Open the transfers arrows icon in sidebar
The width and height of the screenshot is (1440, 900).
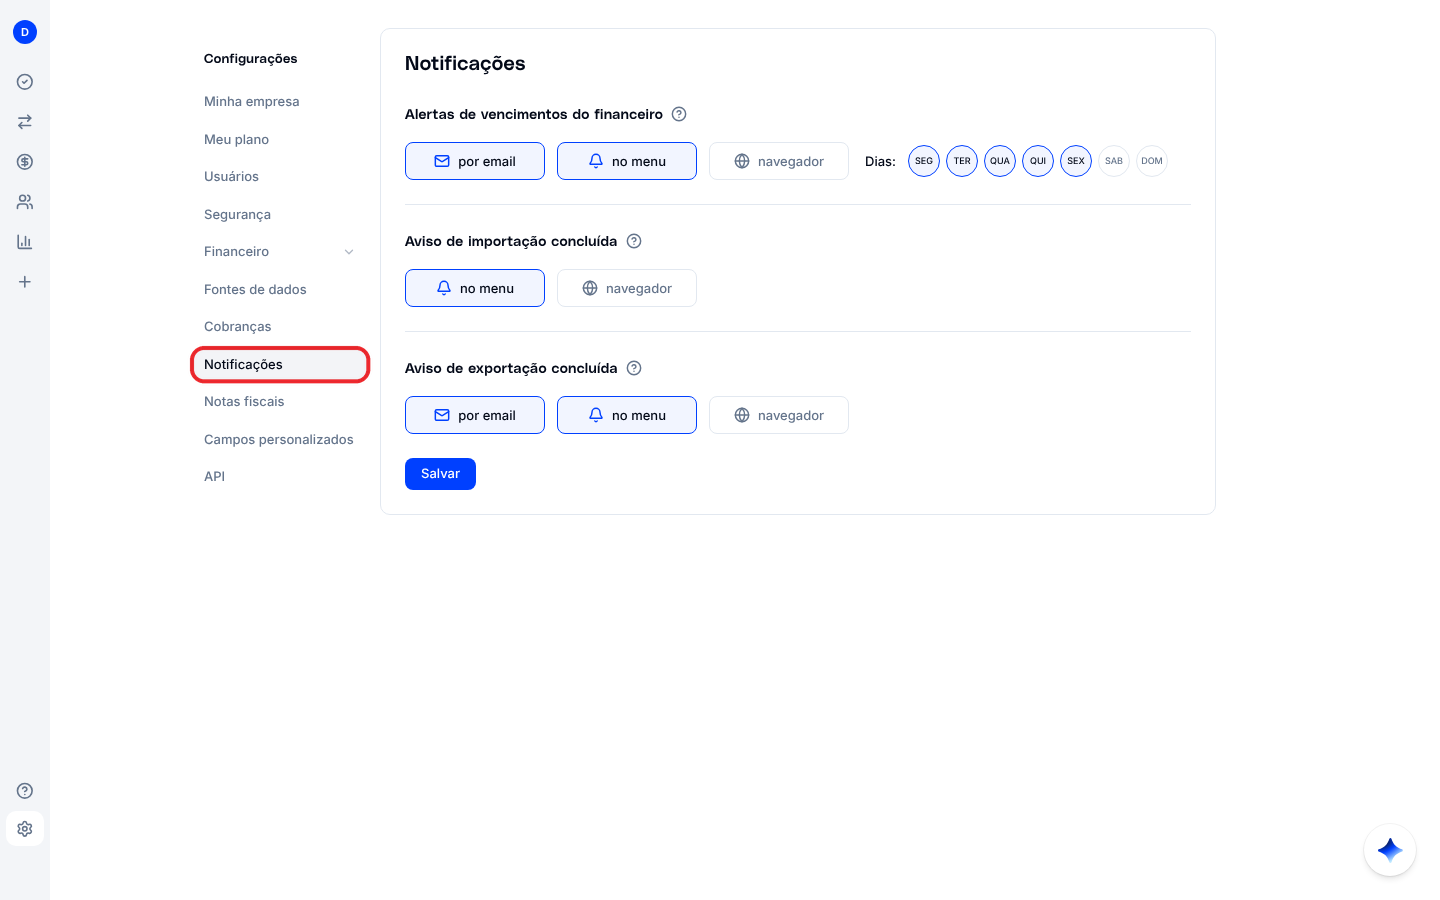[x=25, y=122]
